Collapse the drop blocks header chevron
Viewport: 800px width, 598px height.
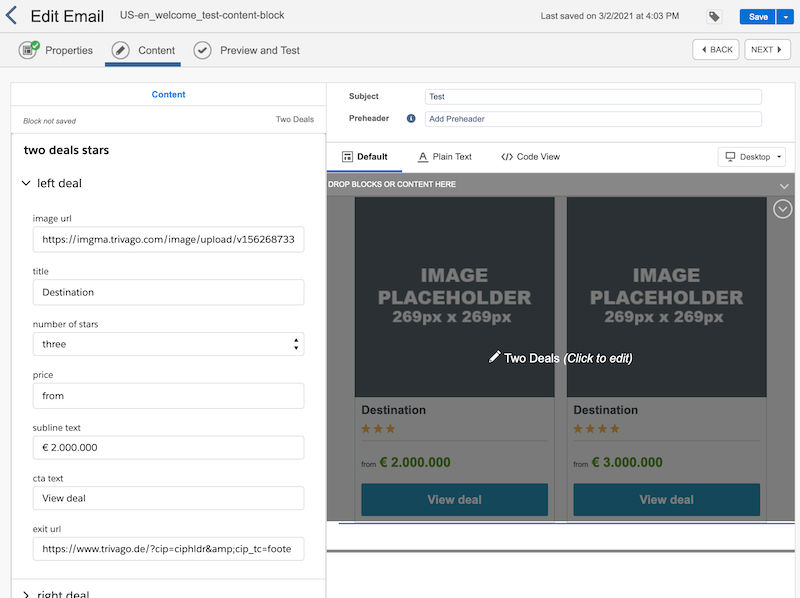tap(784, 186)
